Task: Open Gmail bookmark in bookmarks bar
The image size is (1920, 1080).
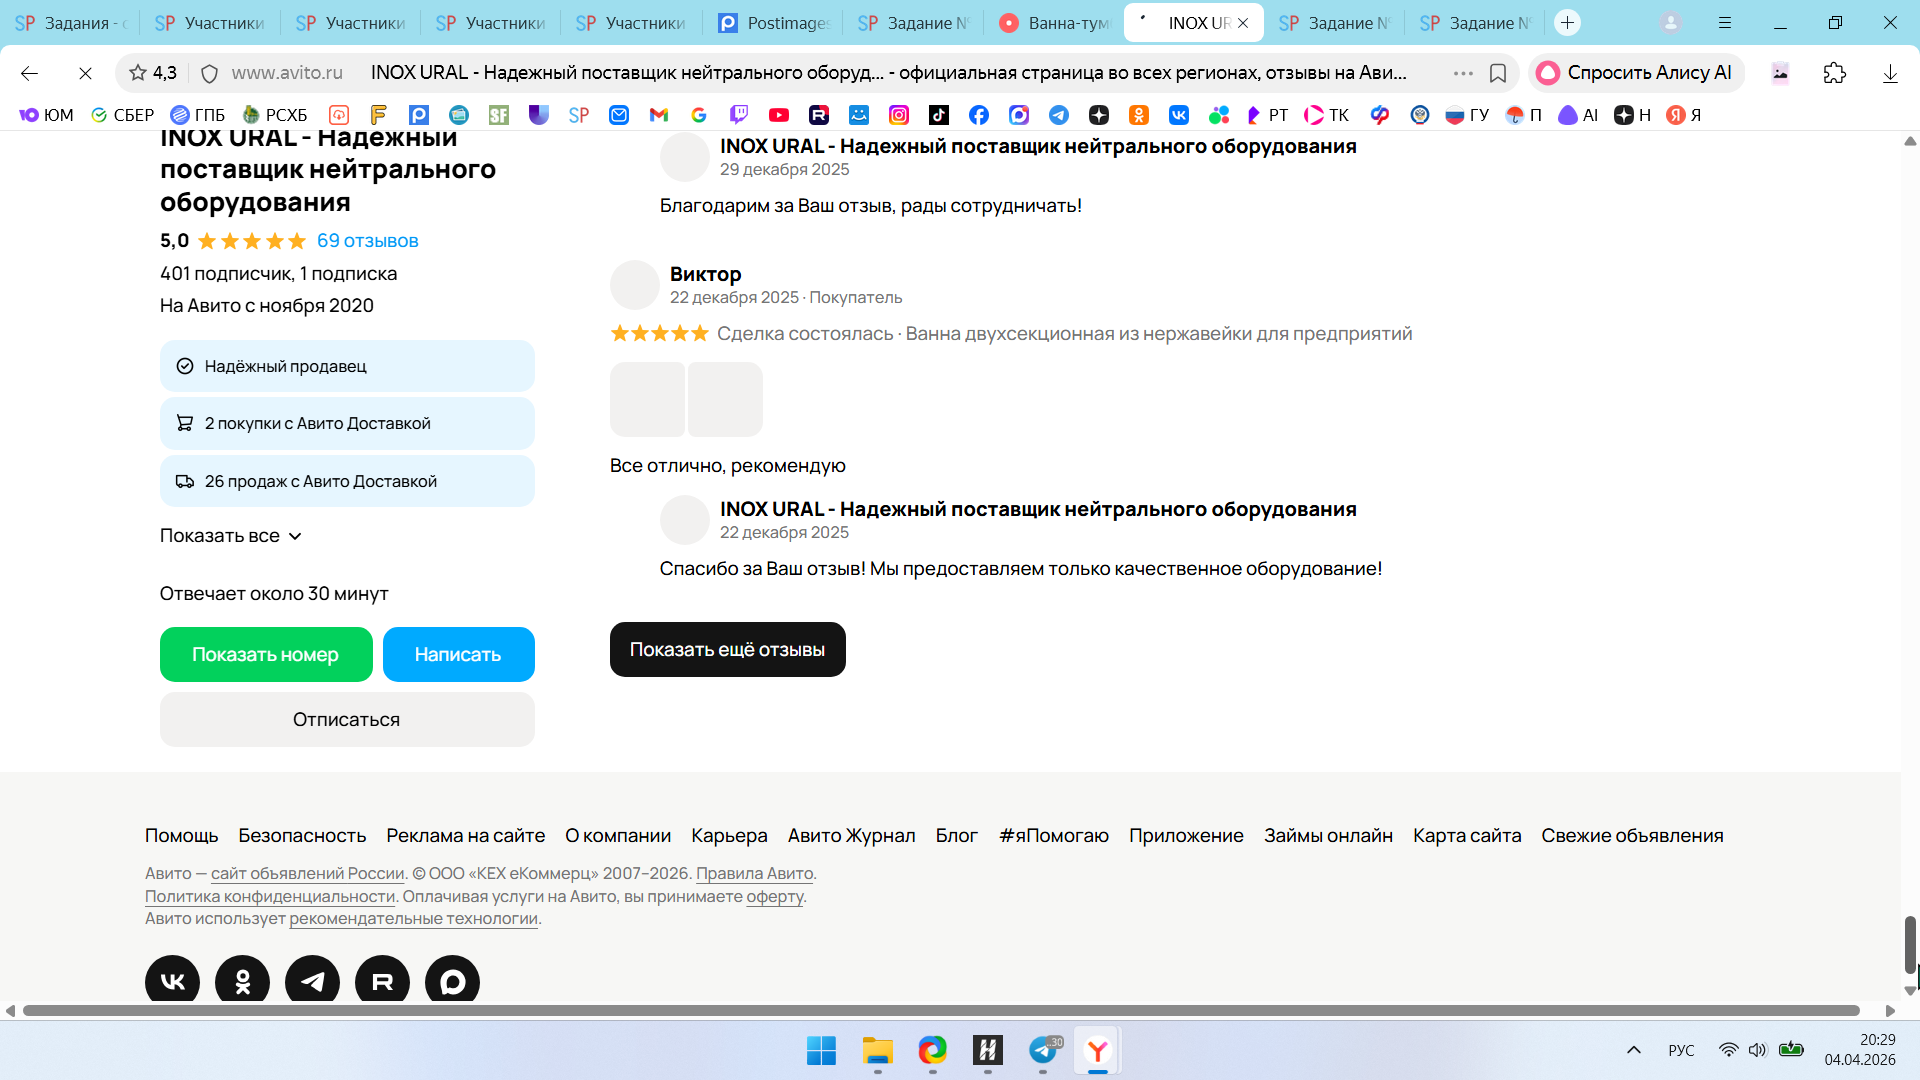Action: tap(659, 115)
